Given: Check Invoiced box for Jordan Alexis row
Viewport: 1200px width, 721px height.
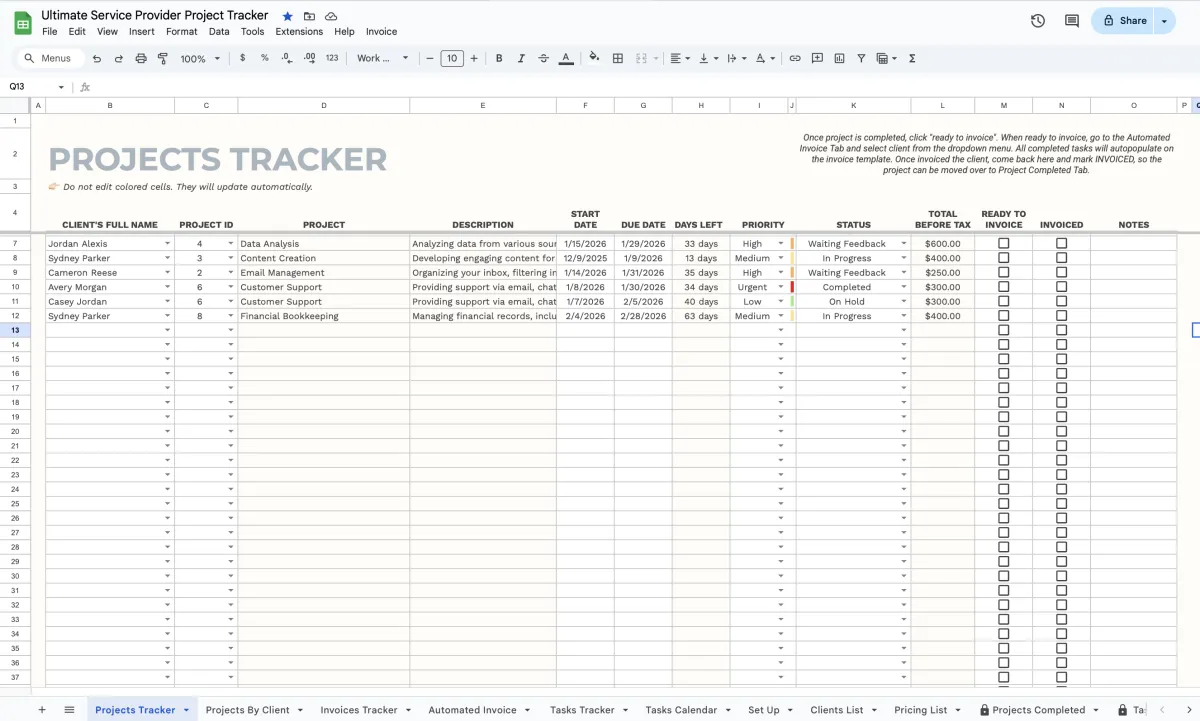Looking at the screenshot, I should tap(1062, 243).
